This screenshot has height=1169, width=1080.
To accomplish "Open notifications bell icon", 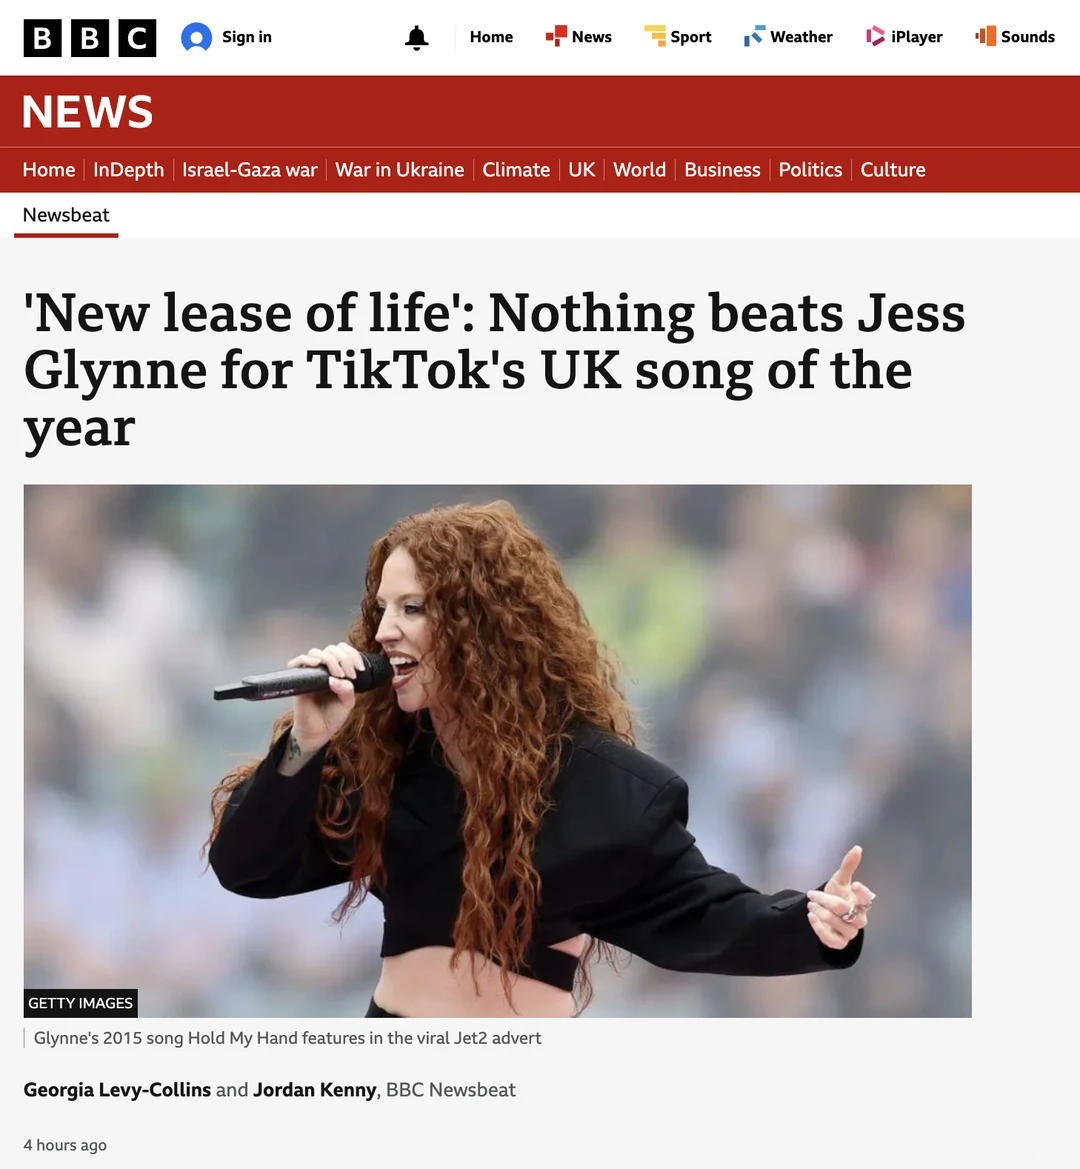I will (x=417, y=37).
